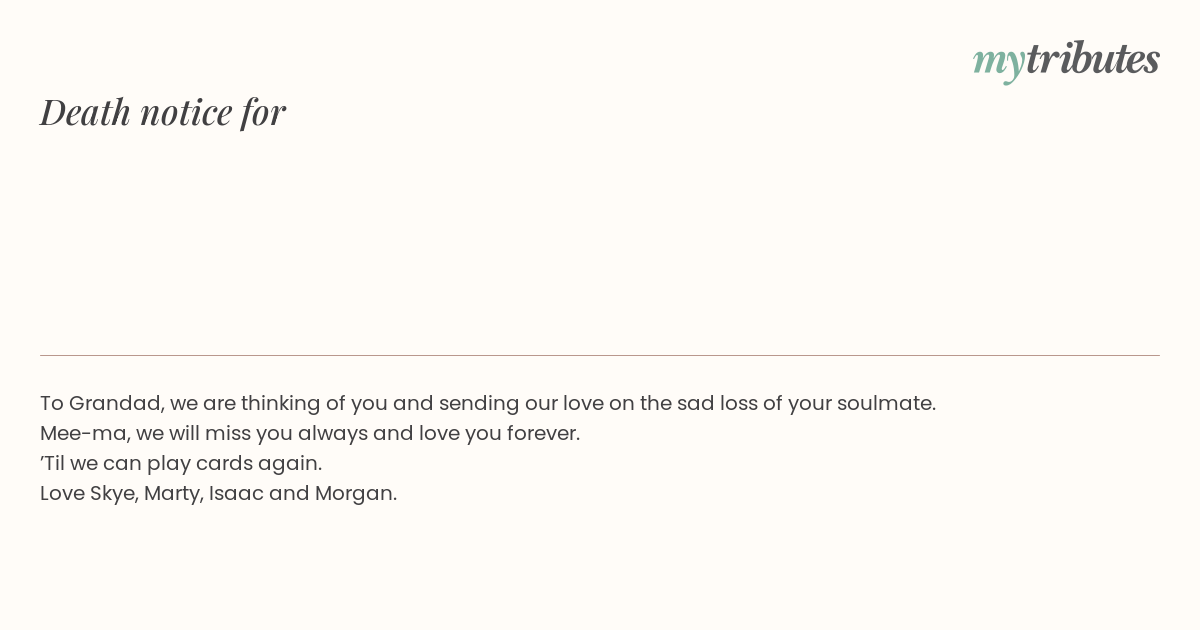Click the name "Morgan" in the signature

[354, 493]
